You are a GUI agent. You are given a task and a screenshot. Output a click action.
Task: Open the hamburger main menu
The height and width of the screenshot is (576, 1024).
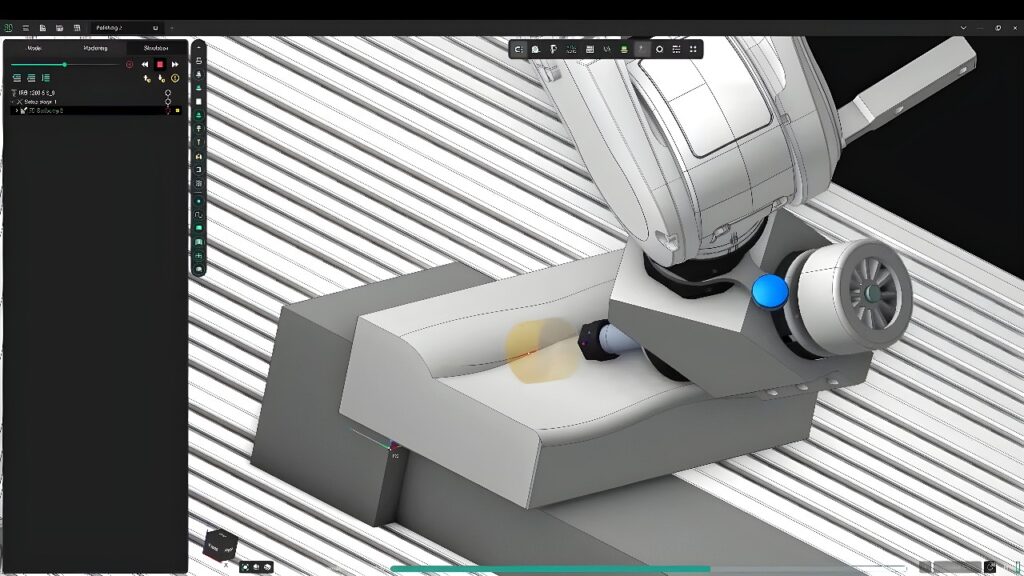coord(25,28)
